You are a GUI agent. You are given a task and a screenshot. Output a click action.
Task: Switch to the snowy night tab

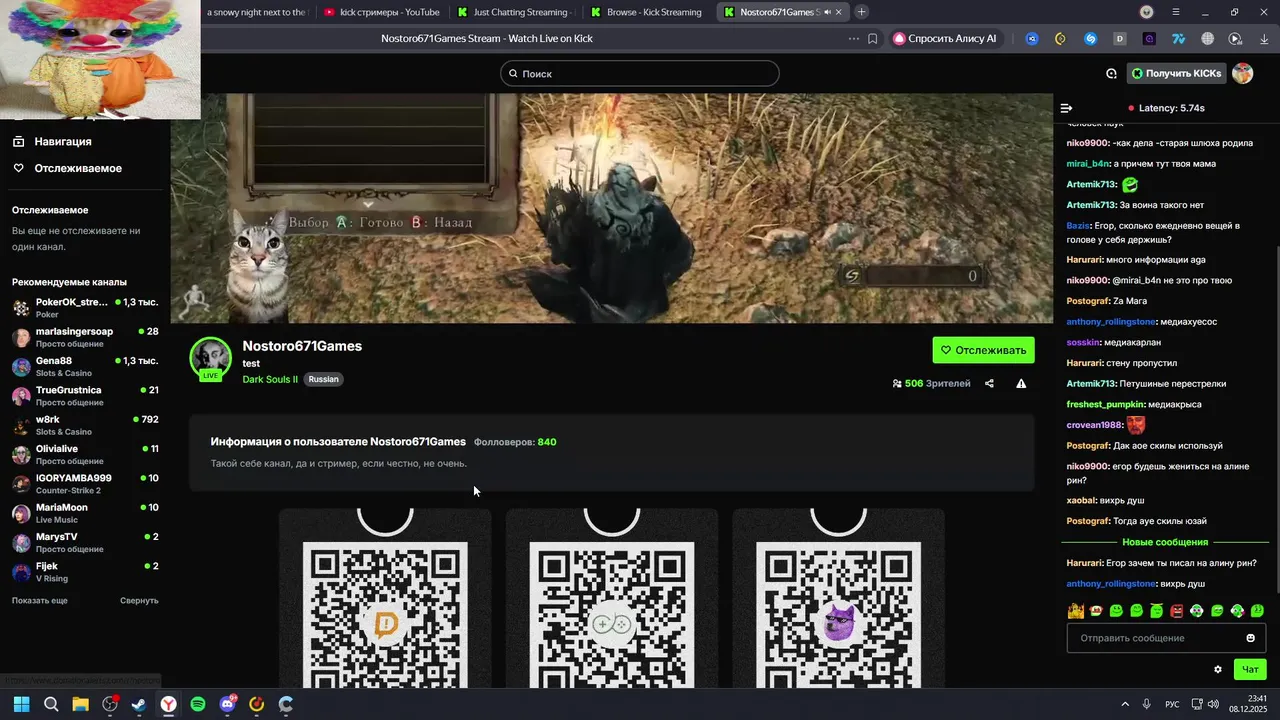[x=256, y=12]
